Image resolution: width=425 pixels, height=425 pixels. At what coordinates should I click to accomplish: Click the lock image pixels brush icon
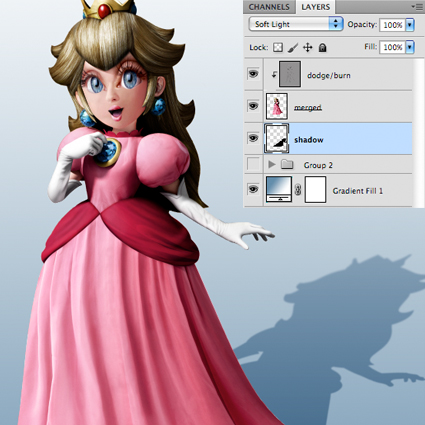[x=292, y=48]
